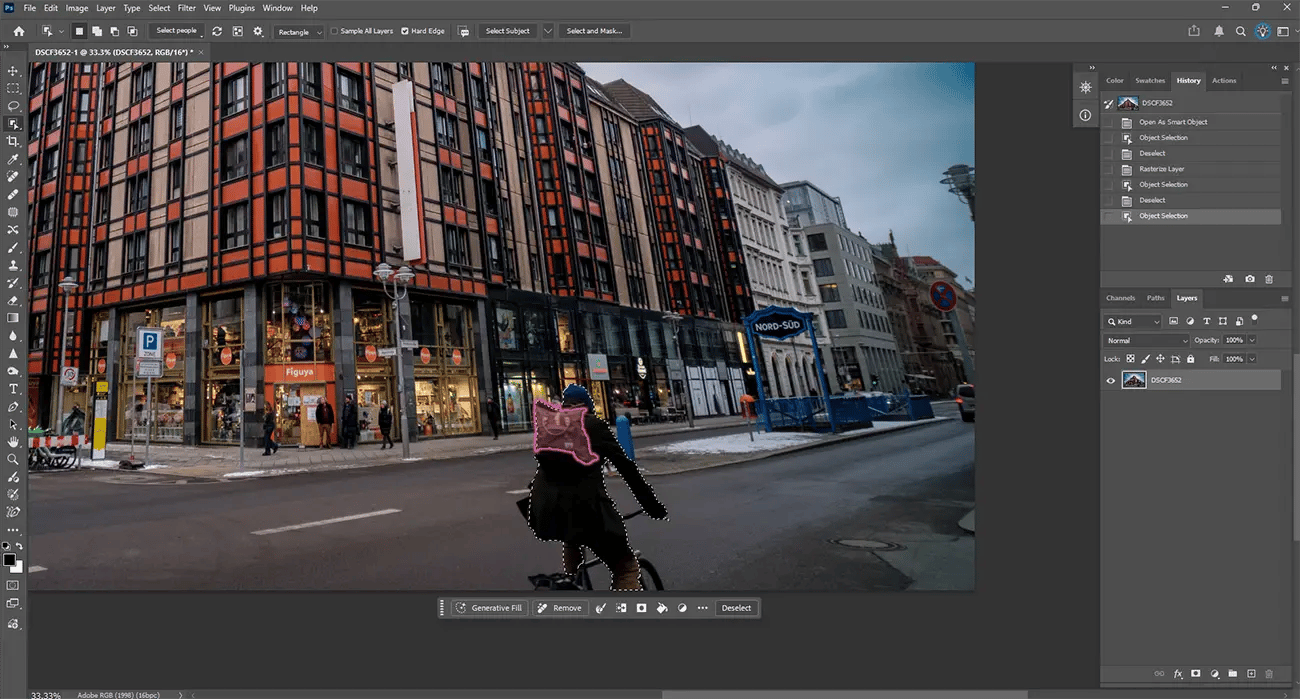Expand the Fill slider dropdown arrow
The width and height of the screenshot is (1300, 699).
tap(1252, 358)
